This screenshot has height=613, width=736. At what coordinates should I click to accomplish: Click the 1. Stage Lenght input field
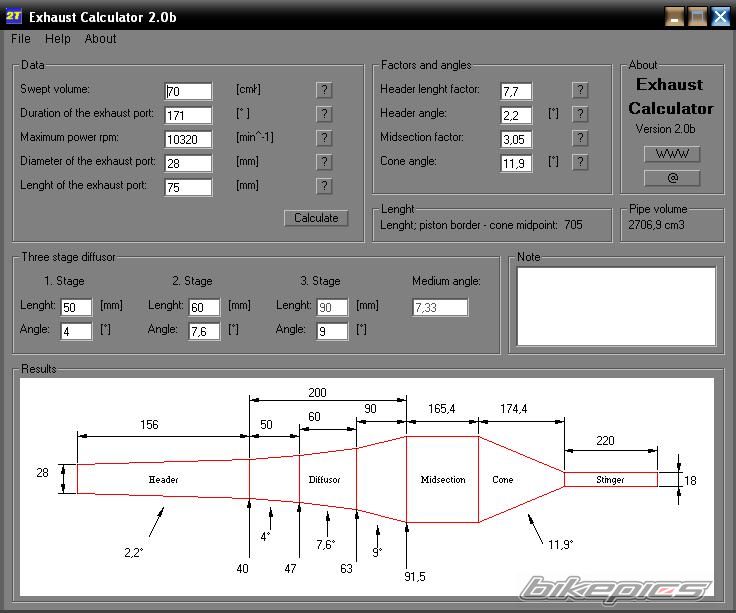76,307
